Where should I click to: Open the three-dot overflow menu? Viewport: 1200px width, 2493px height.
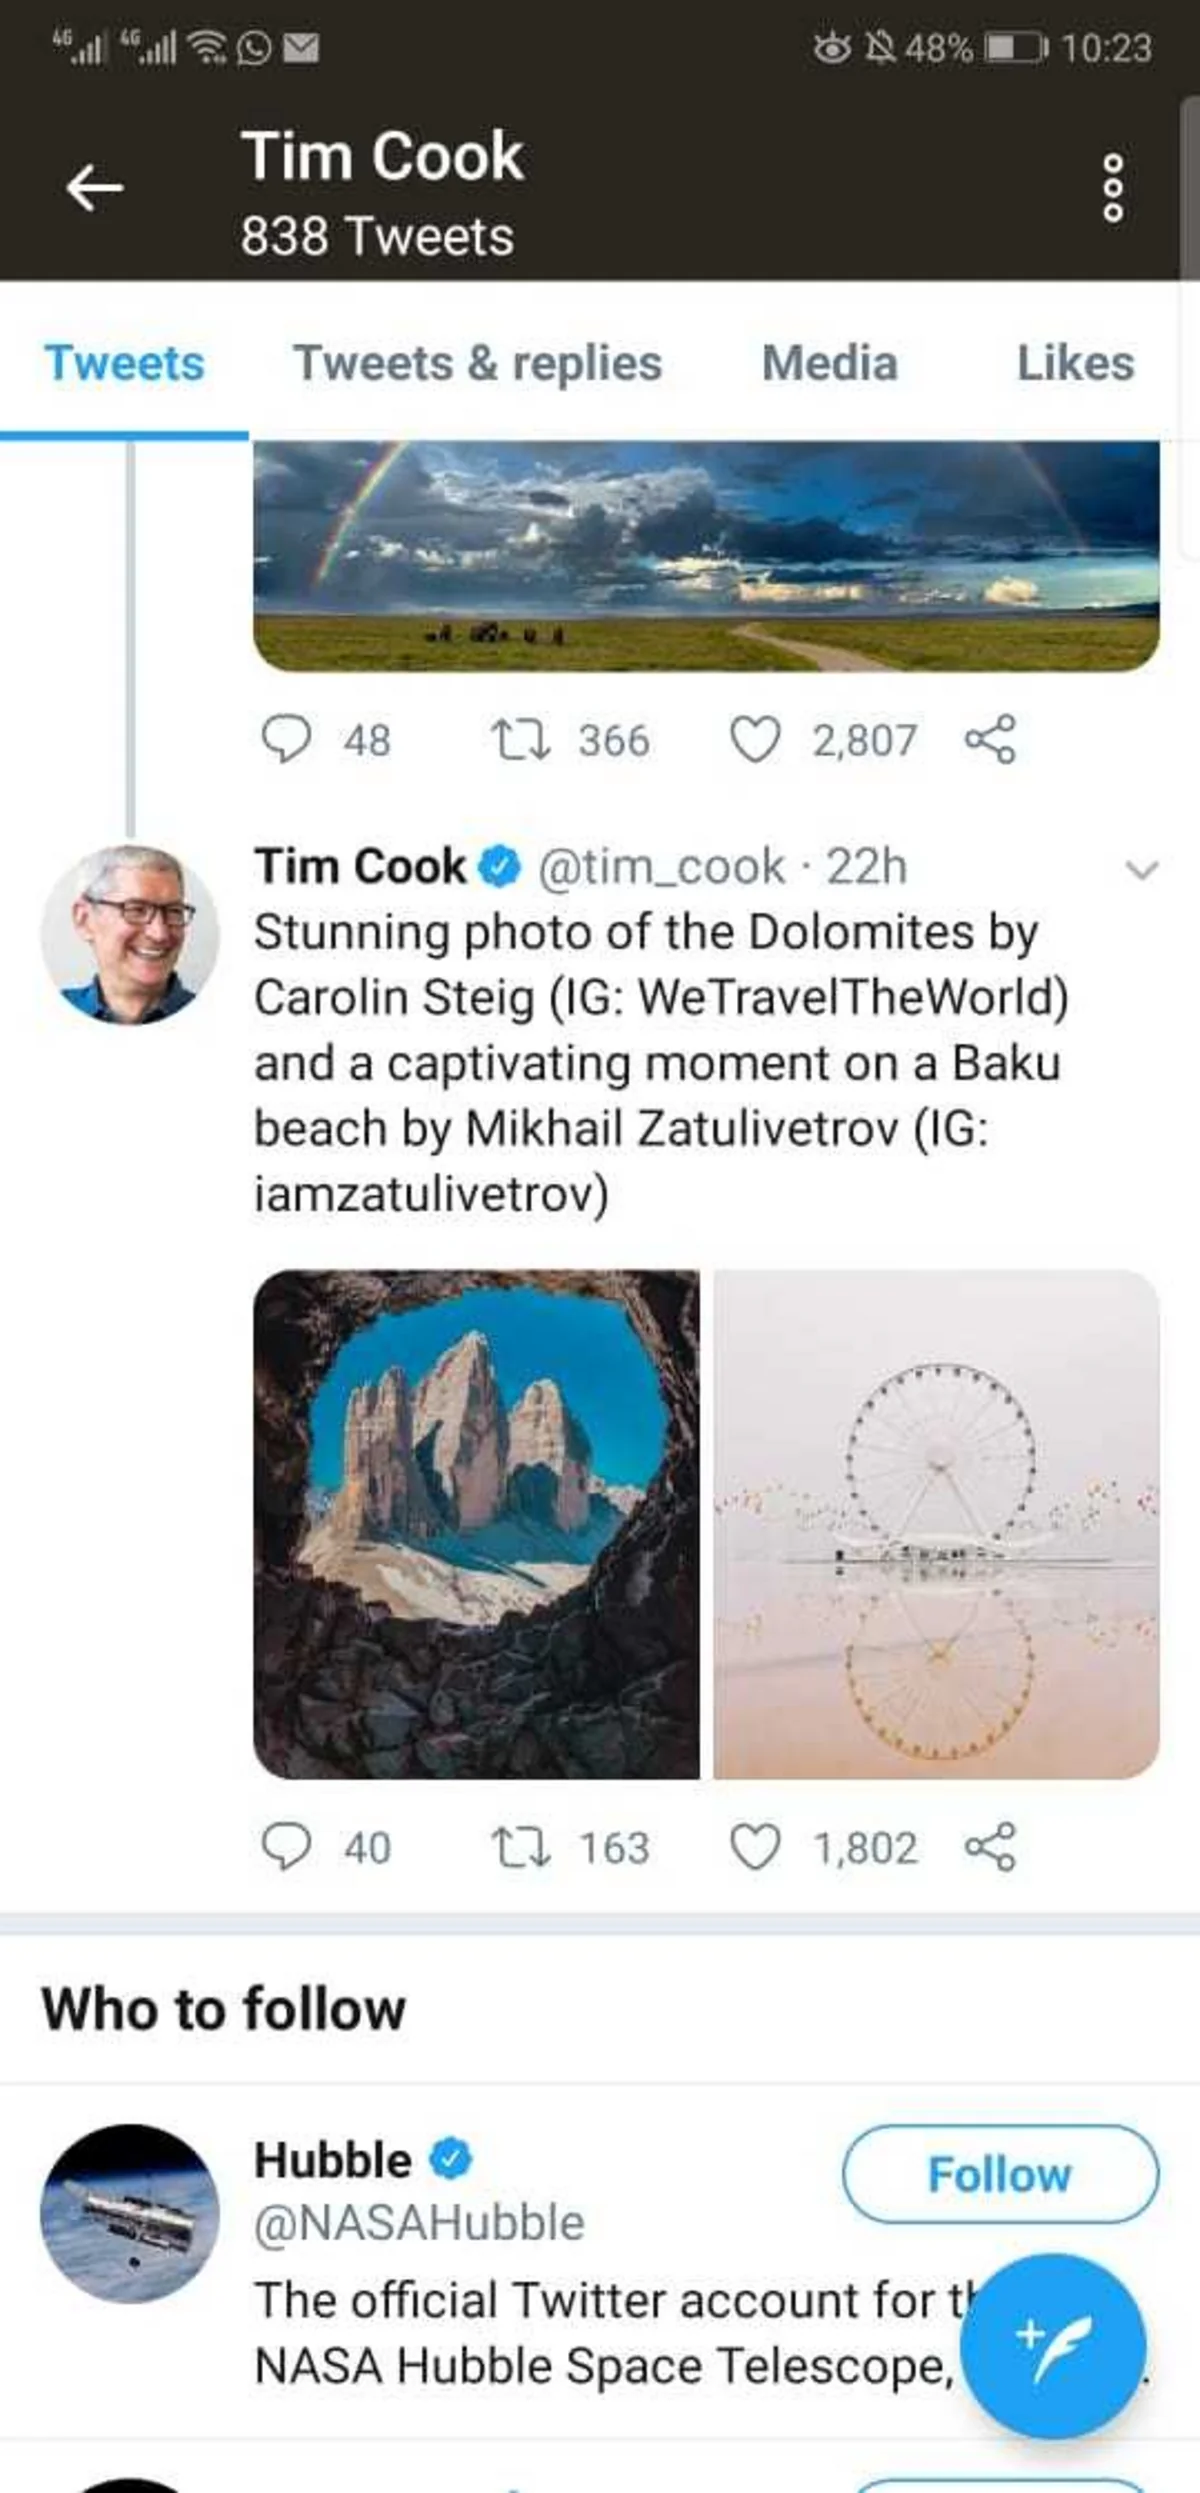(x=1112, y=187)
